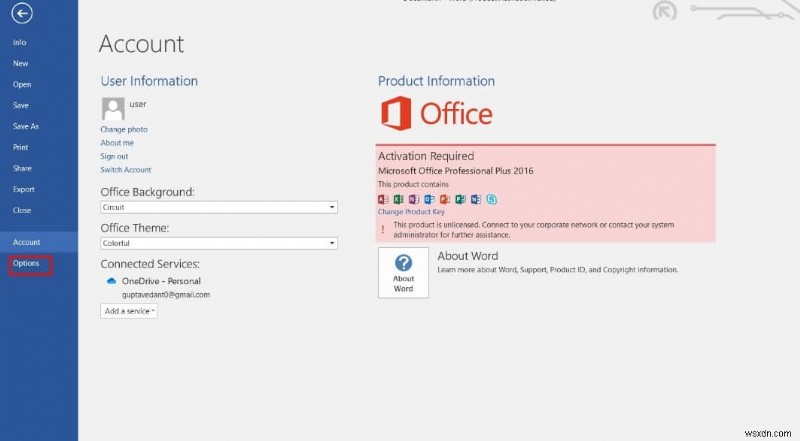Open the Export page
The height and width of the screenshot is (441, 800).
tap(24, 189)
